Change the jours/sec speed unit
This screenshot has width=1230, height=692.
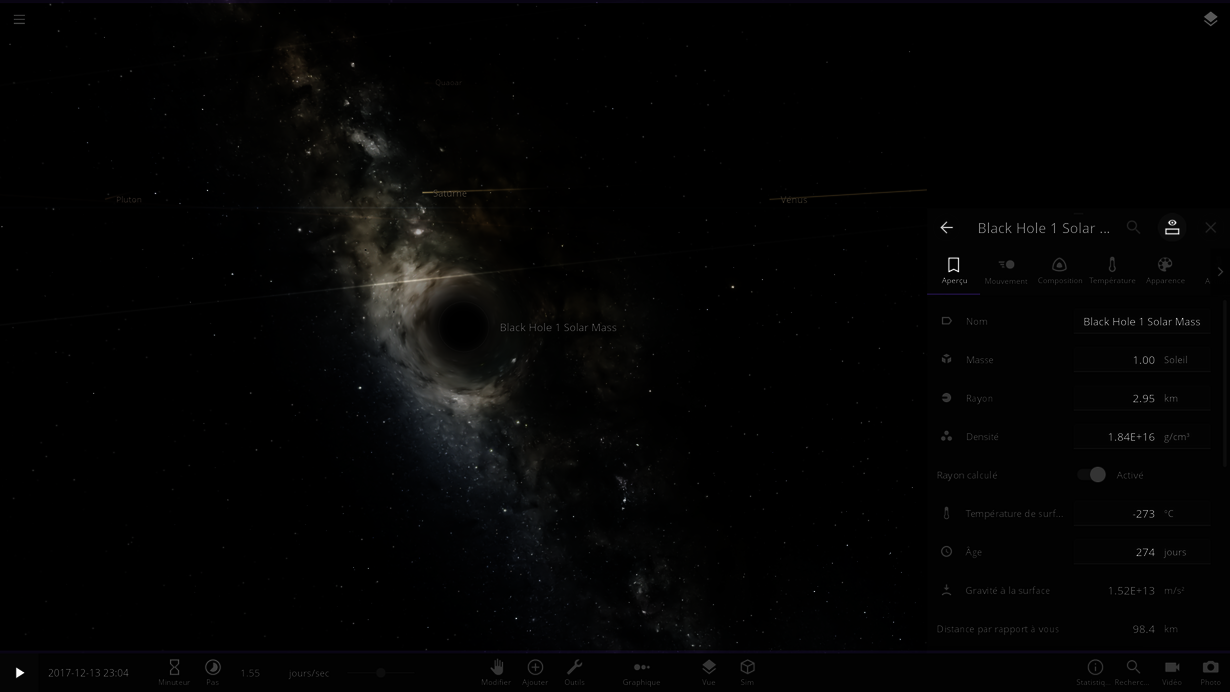pos(309,673)
